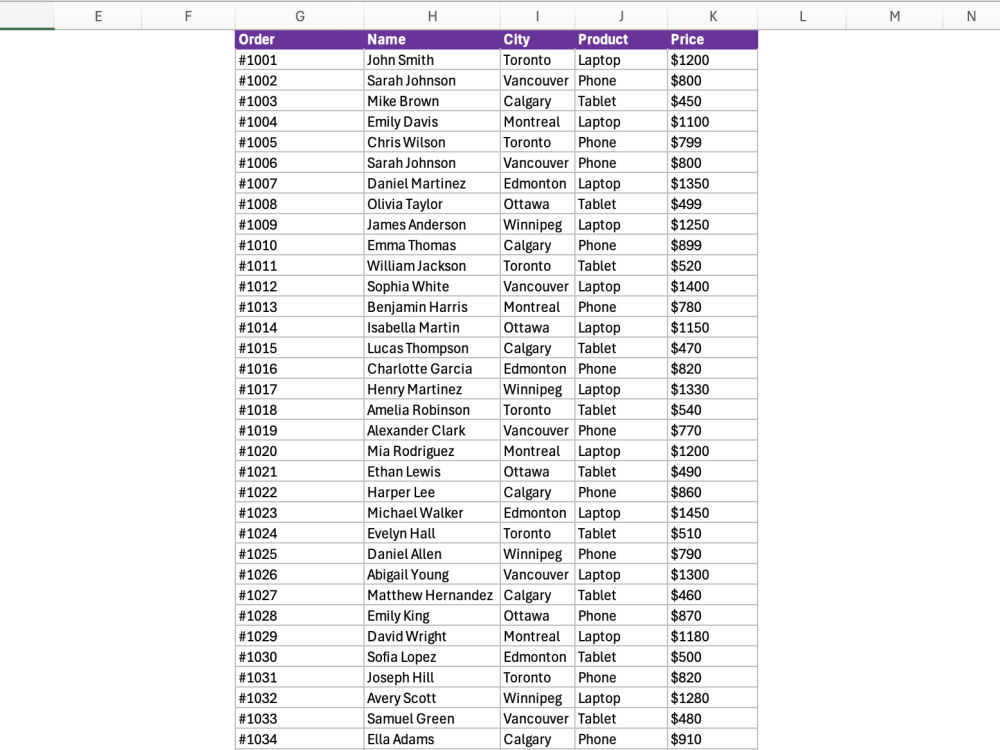Select the Ella Adams cell

(x=432, y=739)
